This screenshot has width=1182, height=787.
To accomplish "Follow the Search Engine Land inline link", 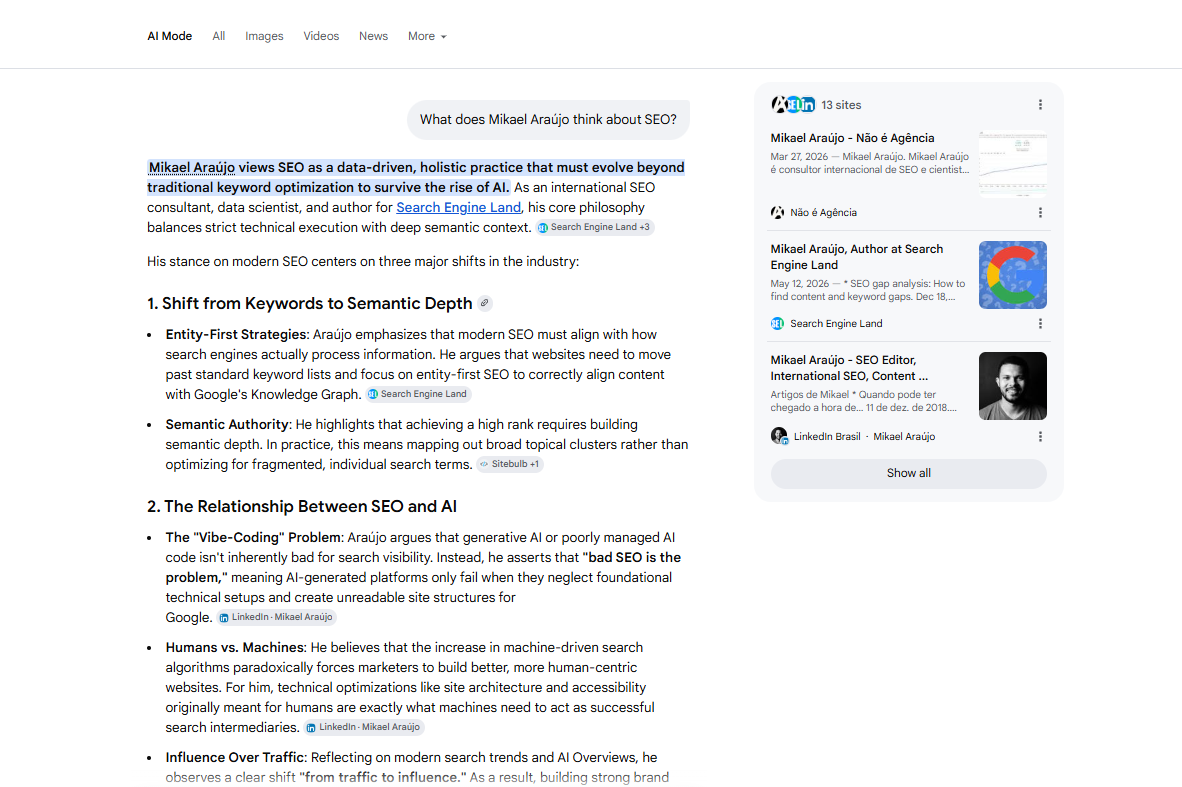I will click(458, 207).
